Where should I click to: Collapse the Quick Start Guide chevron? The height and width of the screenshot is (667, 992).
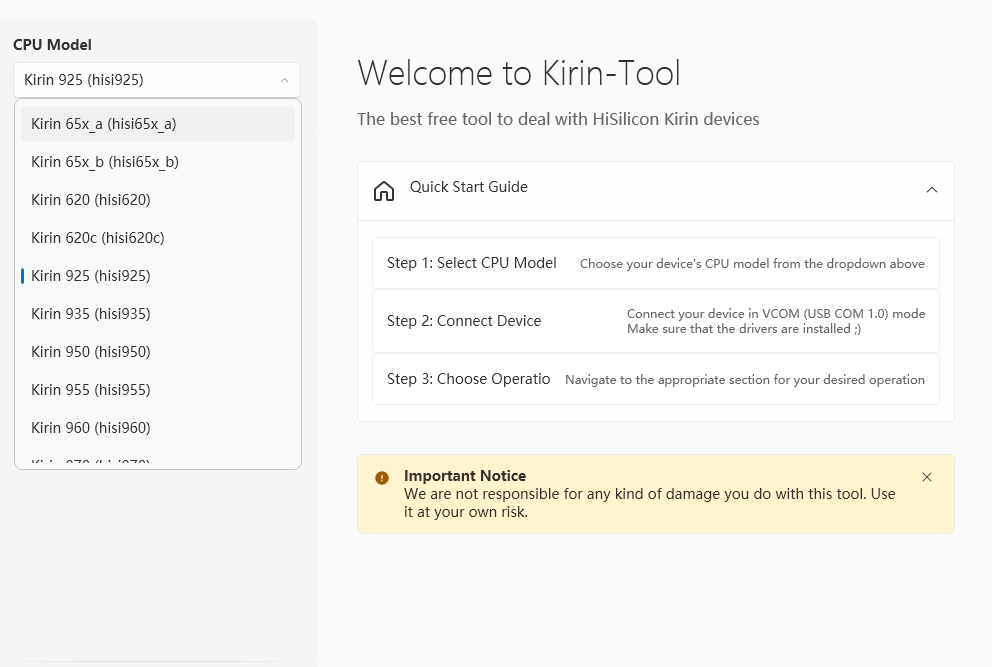click(932, 190)
